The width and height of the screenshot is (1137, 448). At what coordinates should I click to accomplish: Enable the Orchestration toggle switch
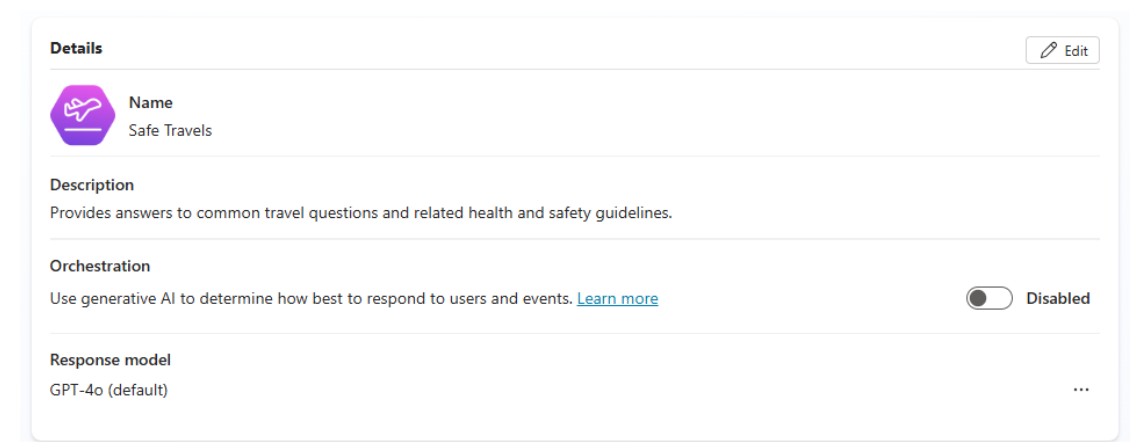(990, 298)
